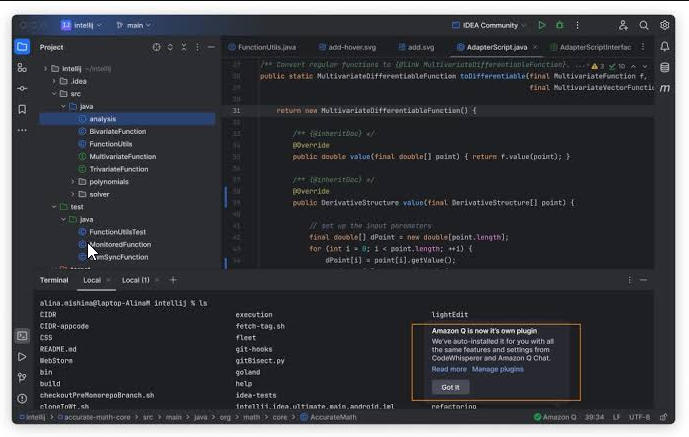Open more run actions menu

pos(577,25)
